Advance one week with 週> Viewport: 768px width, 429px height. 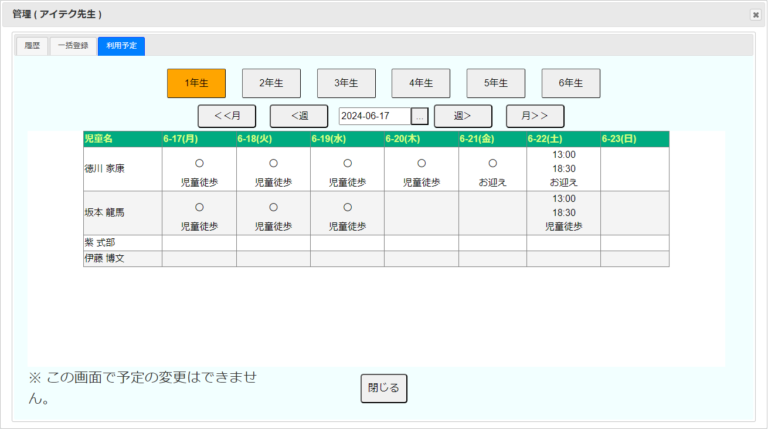point(462,116)
